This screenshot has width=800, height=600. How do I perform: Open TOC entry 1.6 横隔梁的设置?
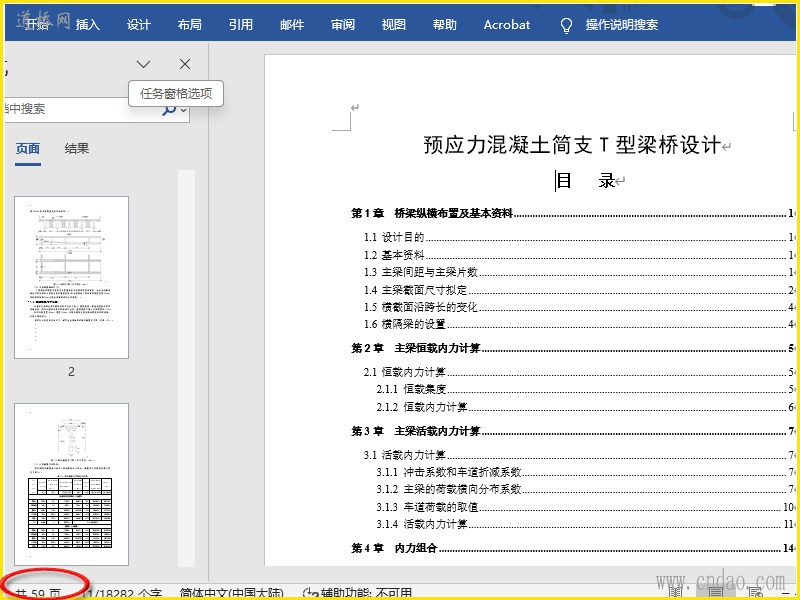click(x=579, y=324)
